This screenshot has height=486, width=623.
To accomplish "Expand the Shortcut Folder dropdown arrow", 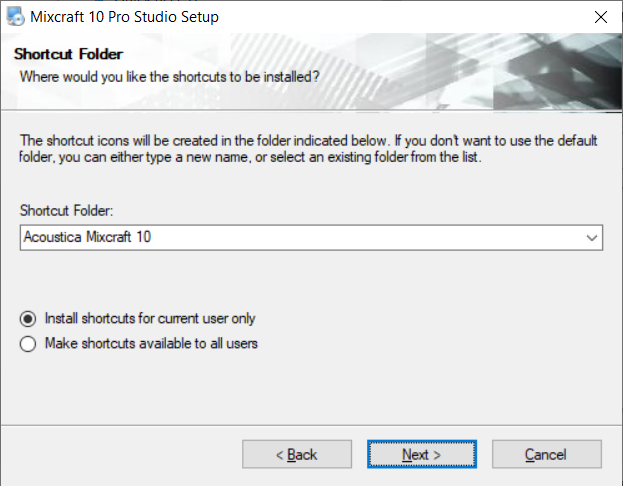I will pos(593,238).
